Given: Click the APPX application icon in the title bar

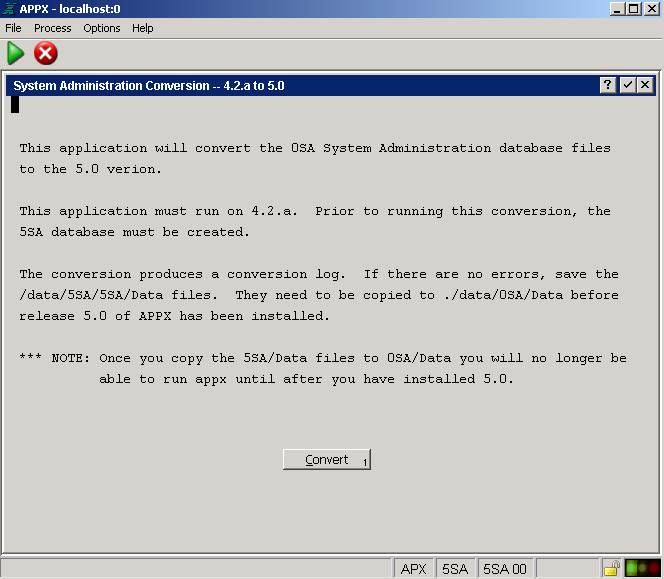Looking at the screenshot, I should 9,9.
